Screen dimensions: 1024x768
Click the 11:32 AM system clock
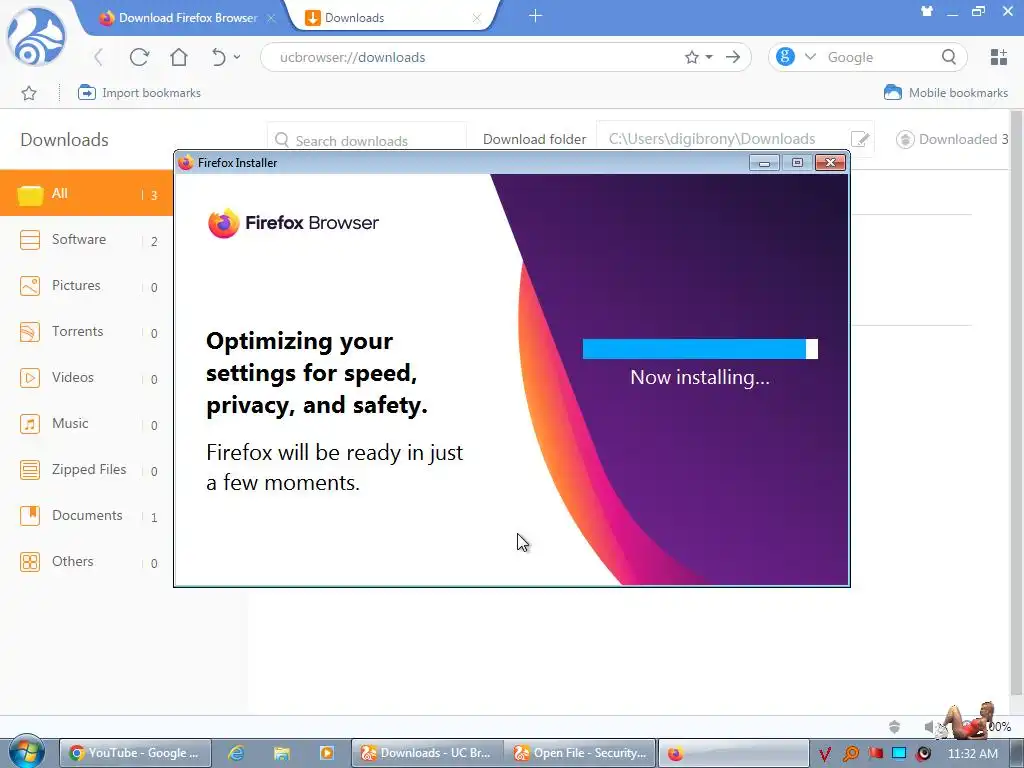coord(972,754)
